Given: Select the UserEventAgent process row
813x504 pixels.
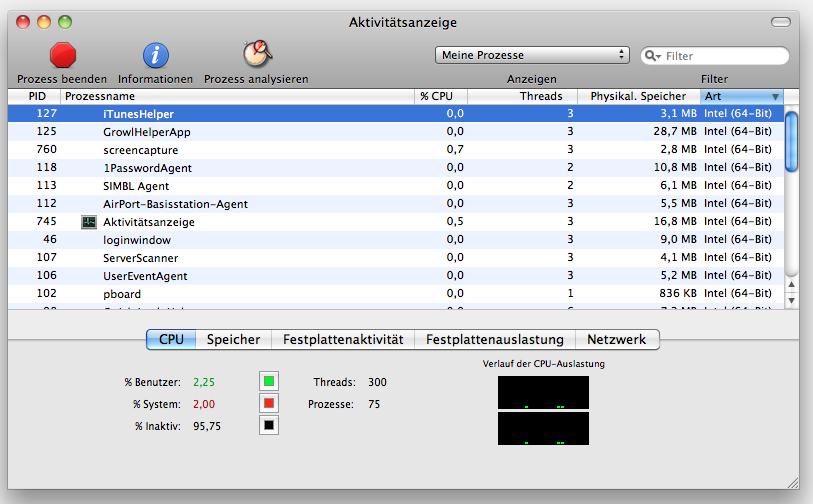Looking at the screenshot, I should pos(396,275).
